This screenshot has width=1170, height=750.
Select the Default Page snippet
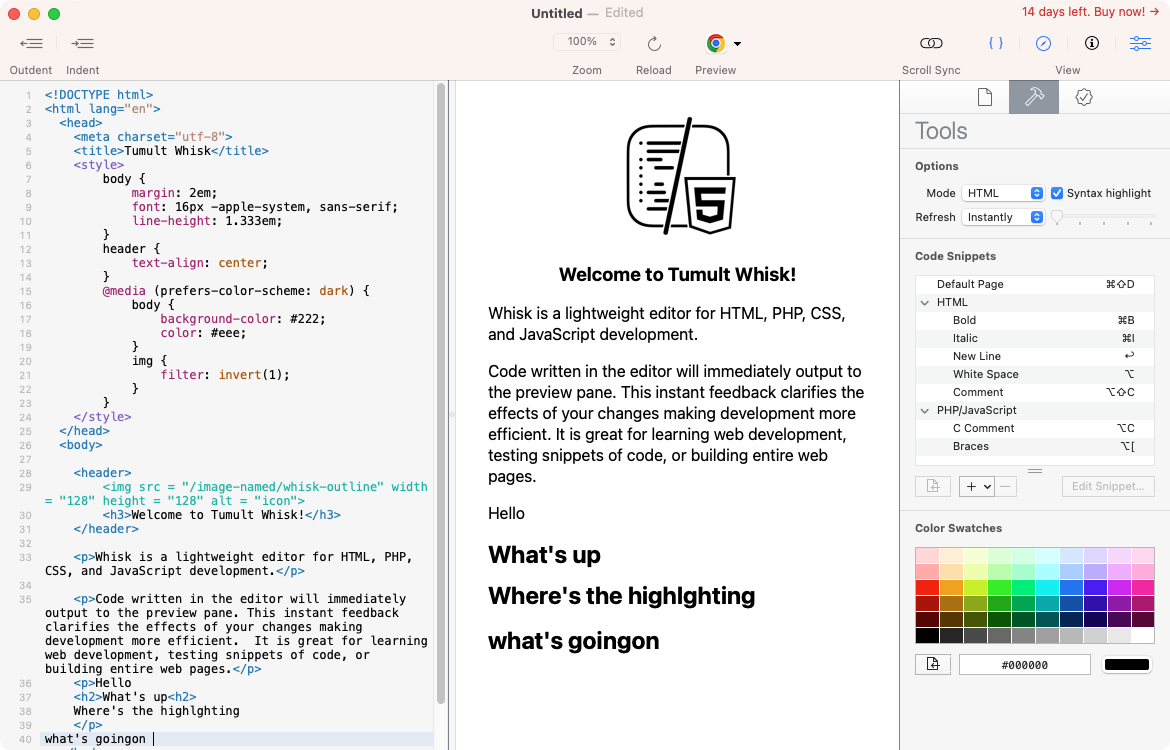[x=1035, y=284]
